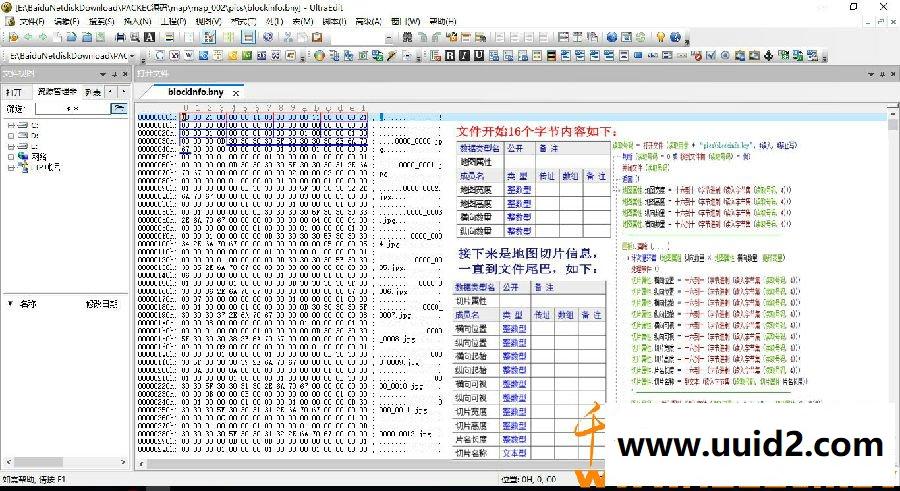
Task: Pin the 打开文件 panel
Action: point(882,74)
